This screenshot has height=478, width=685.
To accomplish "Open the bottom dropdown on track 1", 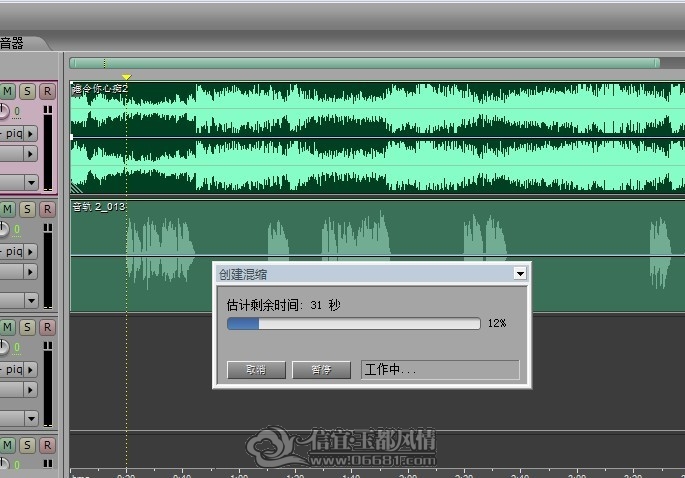I will 31,182.
